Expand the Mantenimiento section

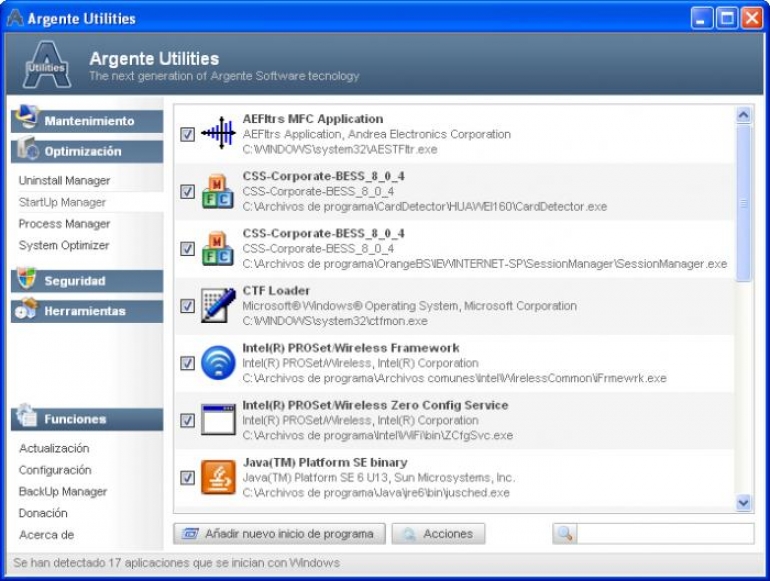point(87,121)
